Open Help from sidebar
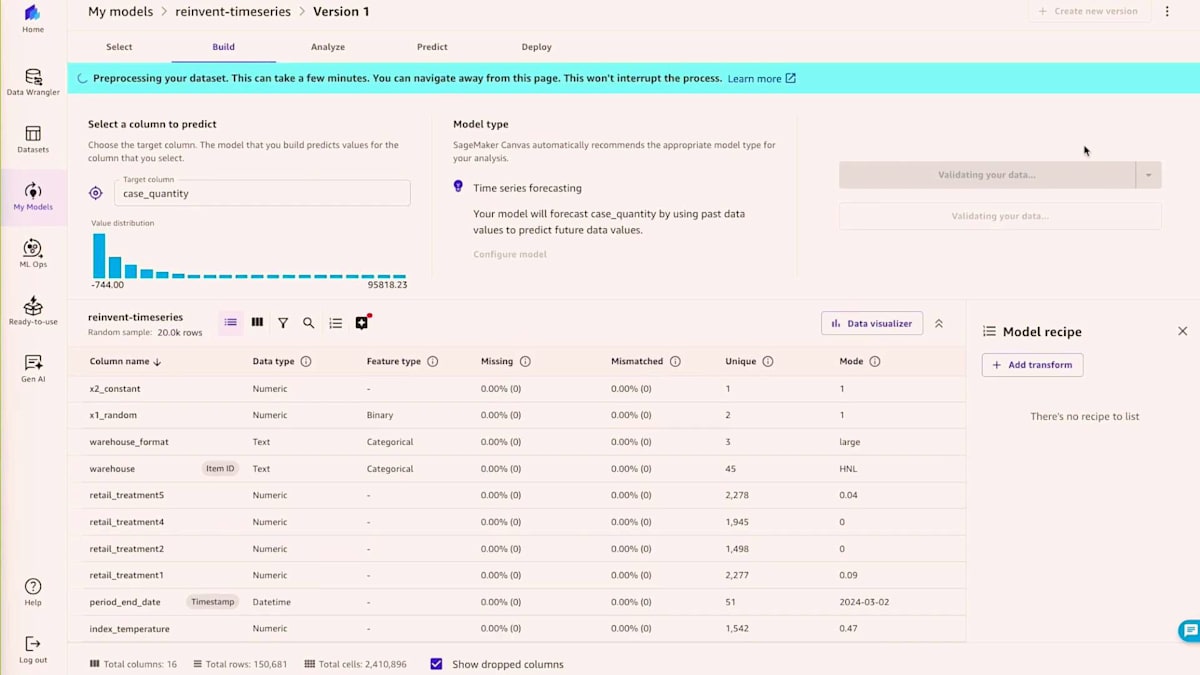 click(x=33, y=592)
